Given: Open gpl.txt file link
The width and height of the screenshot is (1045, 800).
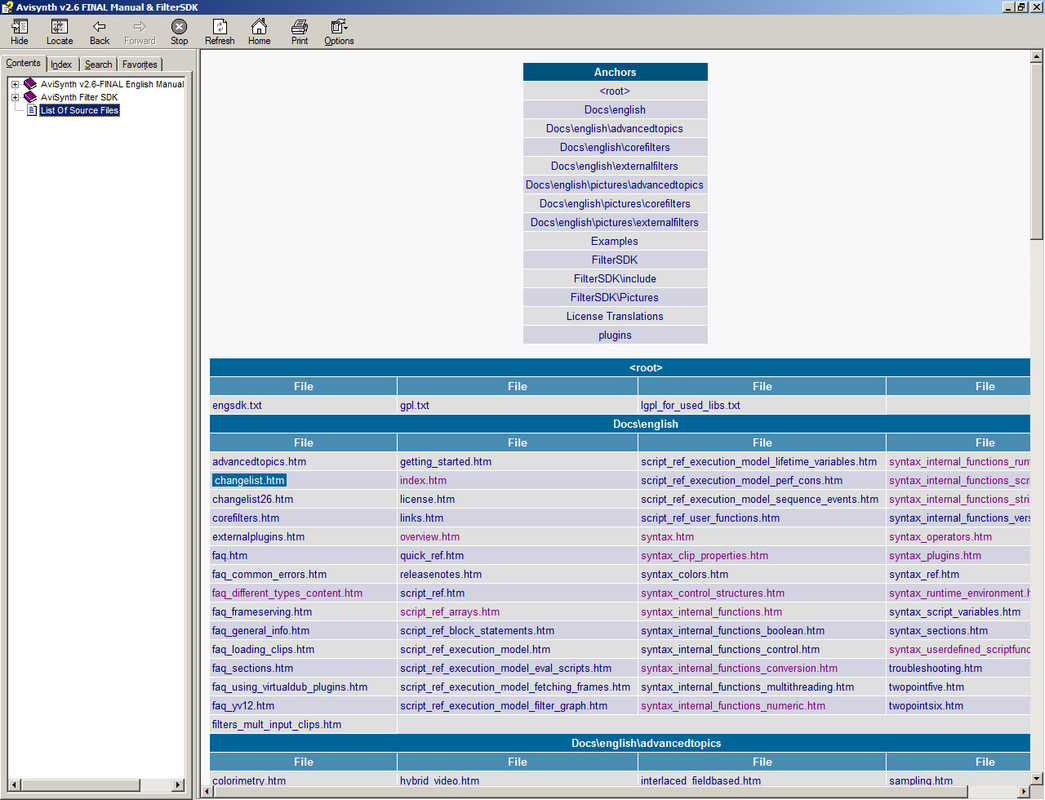Looking at the screenshot, I should [x=415, y=405].
